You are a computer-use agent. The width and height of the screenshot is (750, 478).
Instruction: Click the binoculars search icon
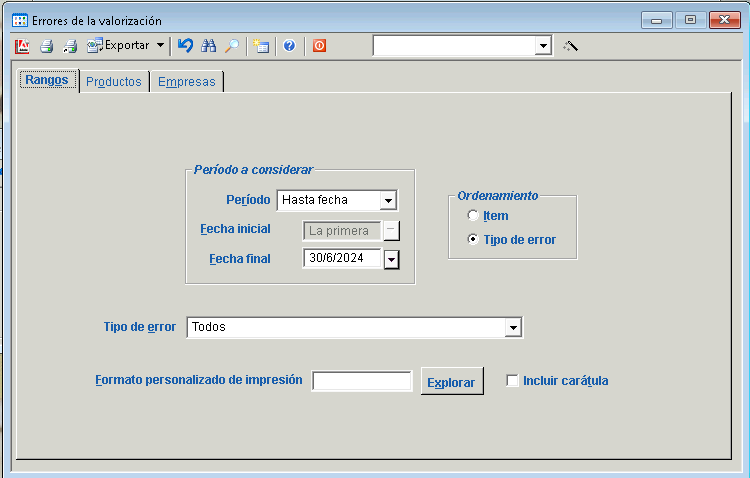[x=209, y=46]
